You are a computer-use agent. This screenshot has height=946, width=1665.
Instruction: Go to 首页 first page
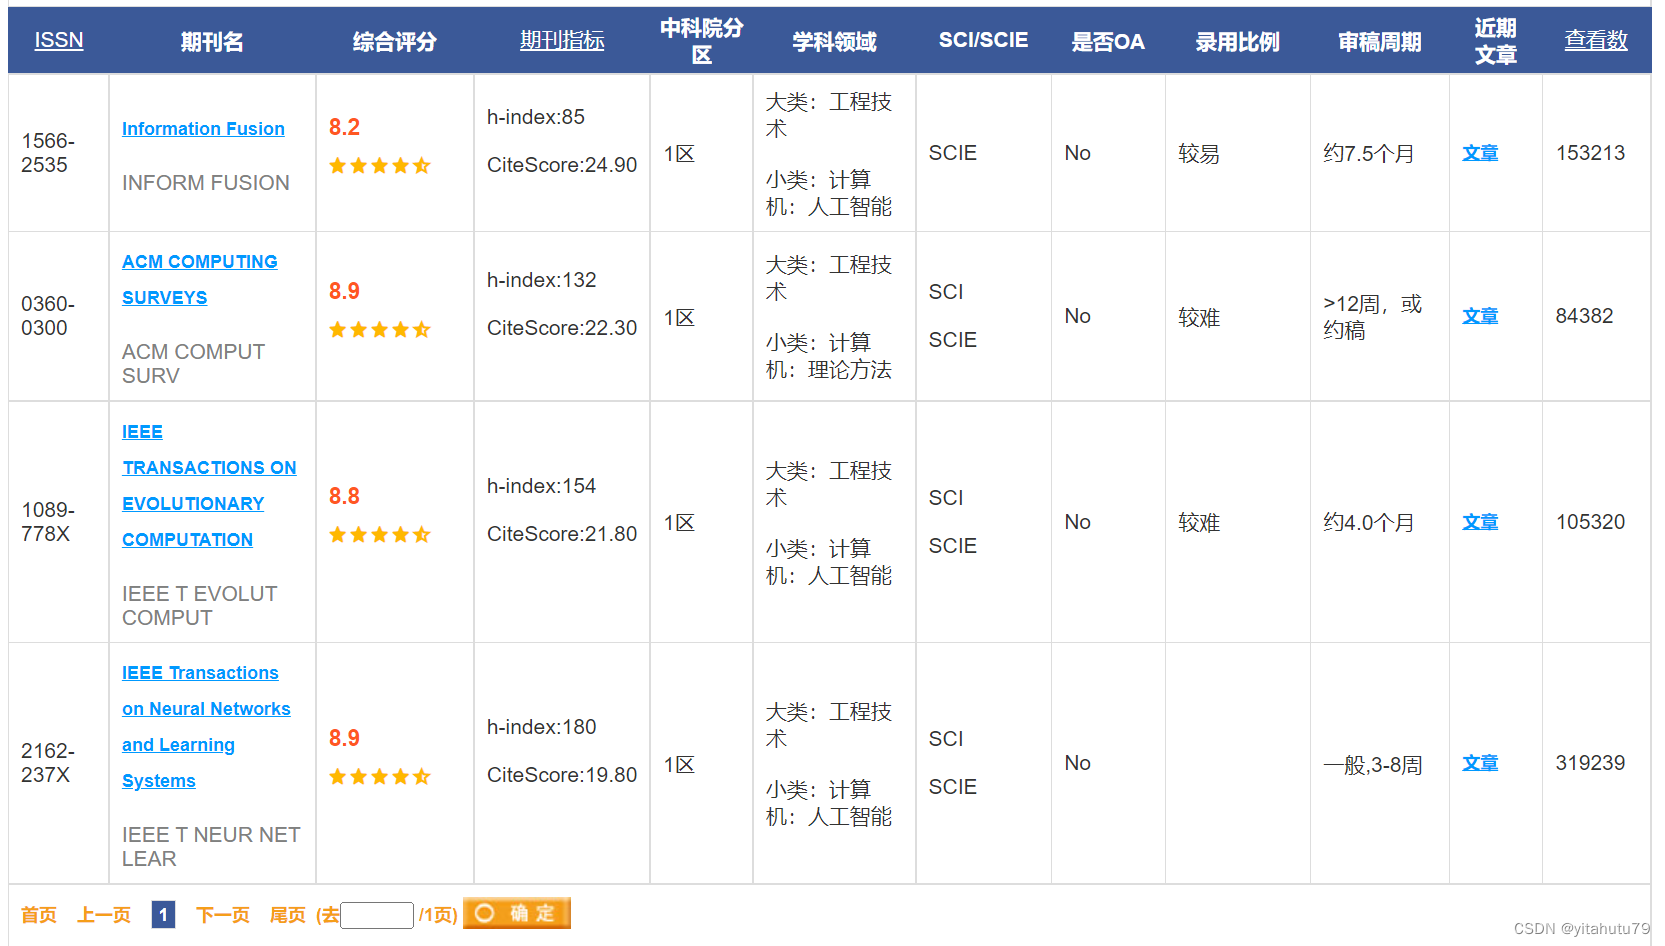[39, 915]
